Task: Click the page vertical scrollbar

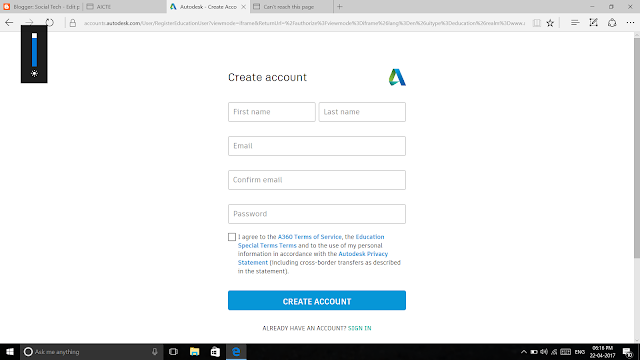Action: pyautogui.click(x=637, y=147)
